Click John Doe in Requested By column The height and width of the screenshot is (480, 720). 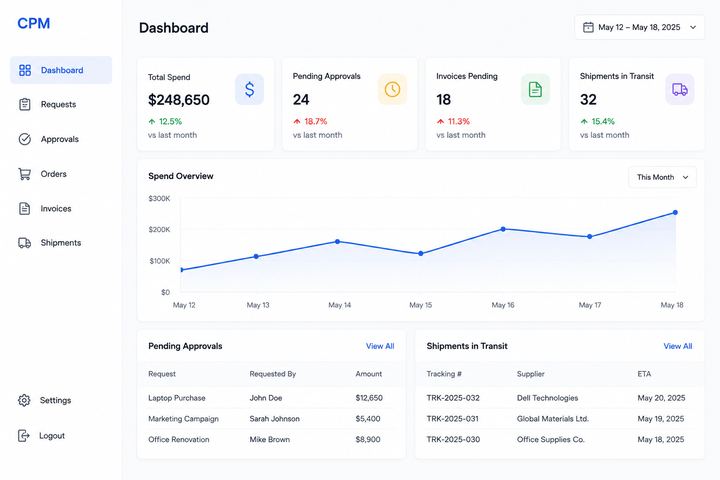pos(266,398)
